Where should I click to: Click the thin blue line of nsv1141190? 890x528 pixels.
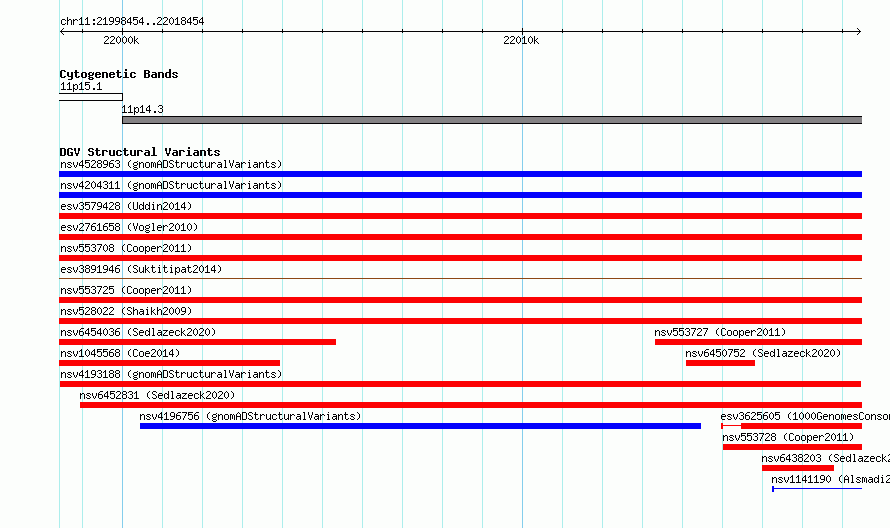[x=817, y=489]
